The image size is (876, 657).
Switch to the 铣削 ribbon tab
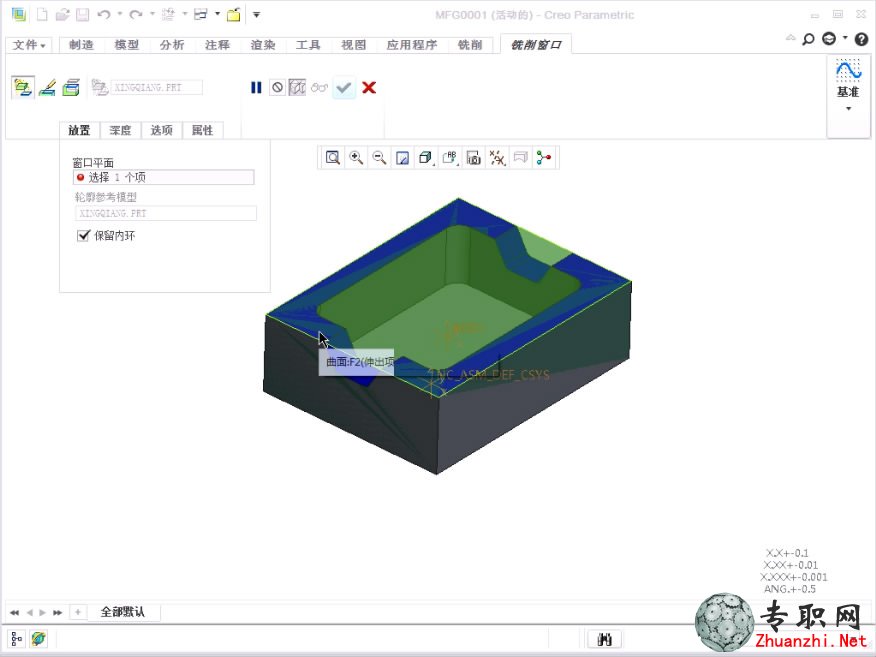(x=470, y=45)
